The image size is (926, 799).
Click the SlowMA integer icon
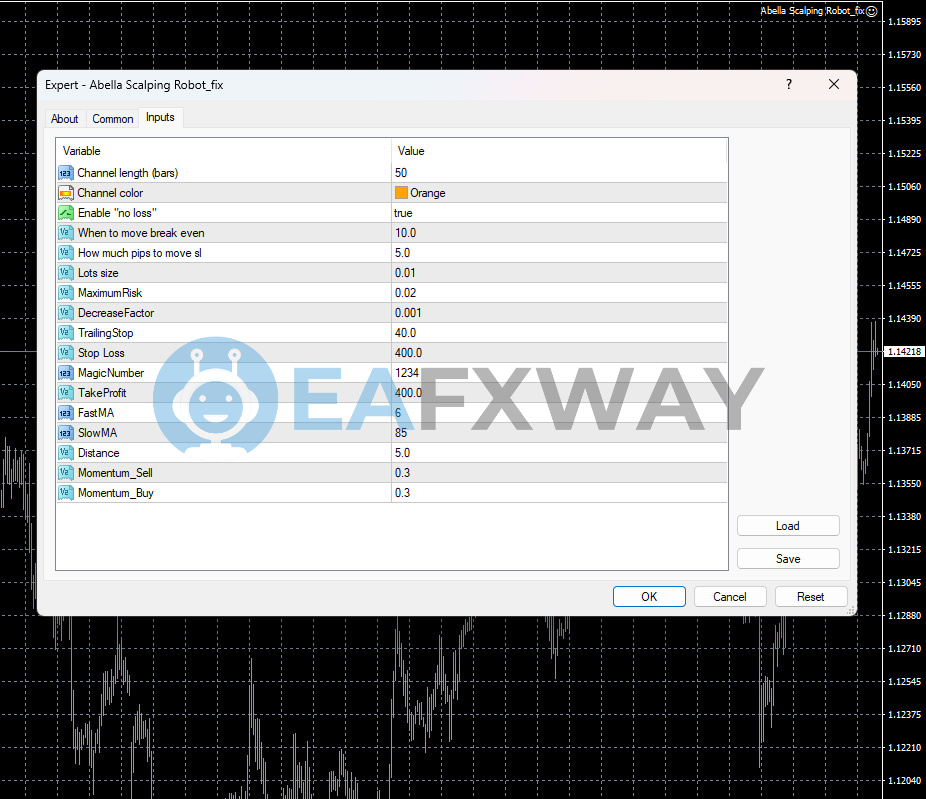coord(66,433)
